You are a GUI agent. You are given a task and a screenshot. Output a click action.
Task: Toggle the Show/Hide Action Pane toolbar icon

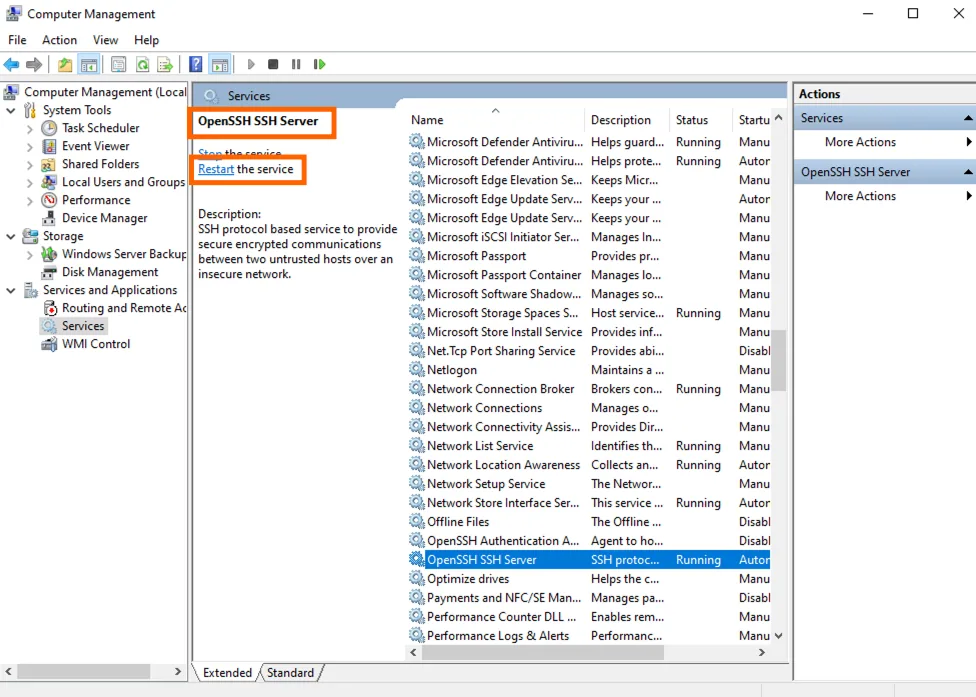click(x=220, y=64)
